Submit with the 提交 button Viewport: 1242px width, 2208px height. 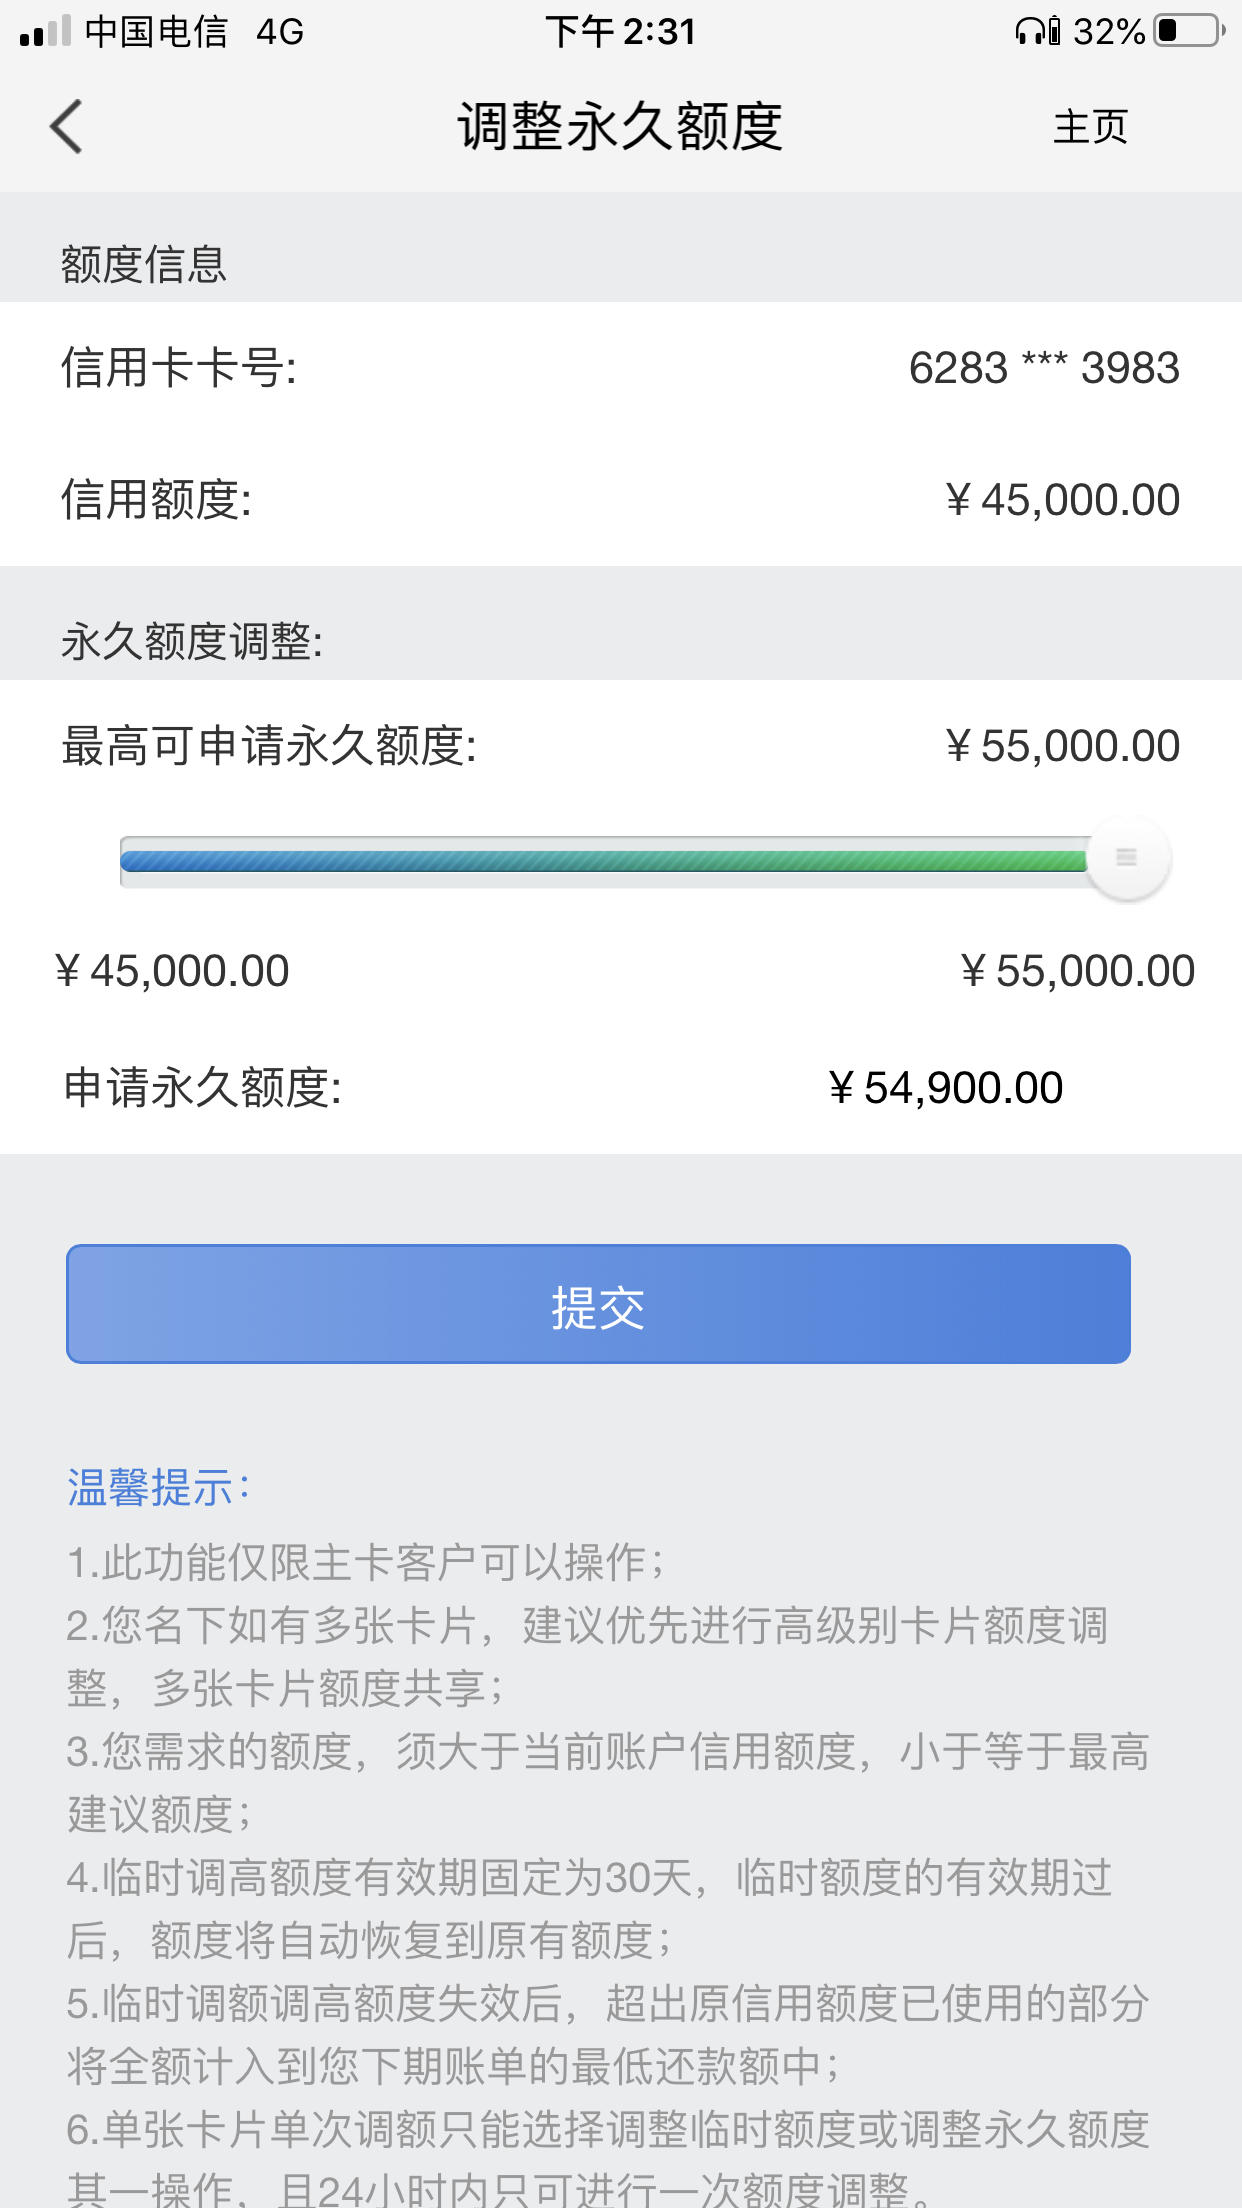(x=598, y=1304)
